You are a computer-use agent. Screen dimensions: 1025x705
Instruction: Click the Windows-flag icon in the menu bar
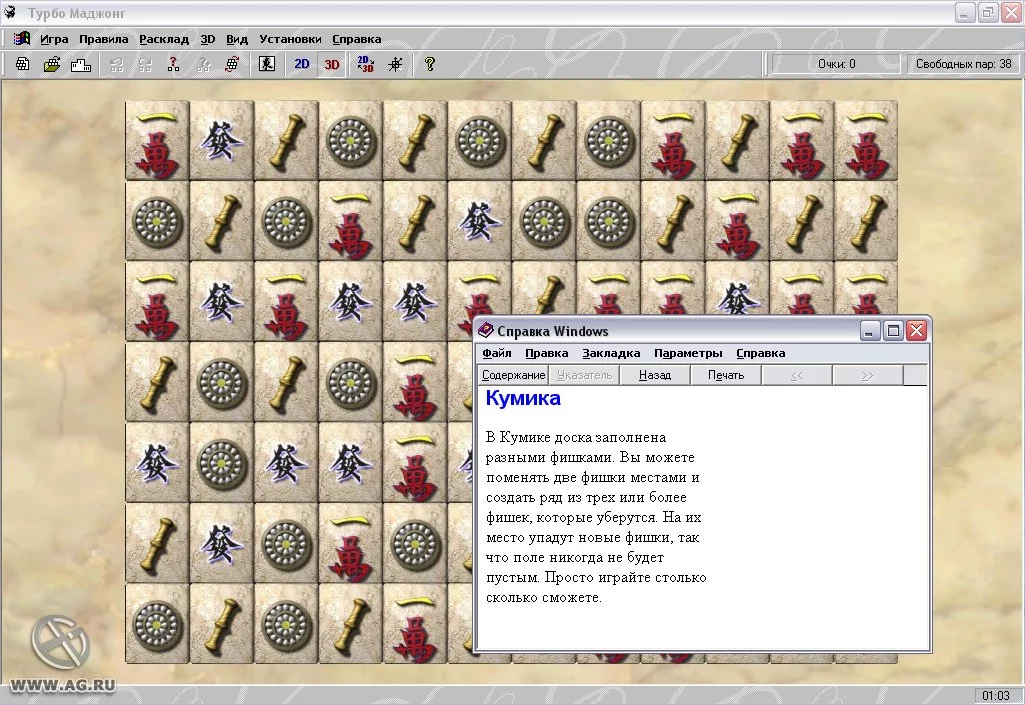[22, 39]
